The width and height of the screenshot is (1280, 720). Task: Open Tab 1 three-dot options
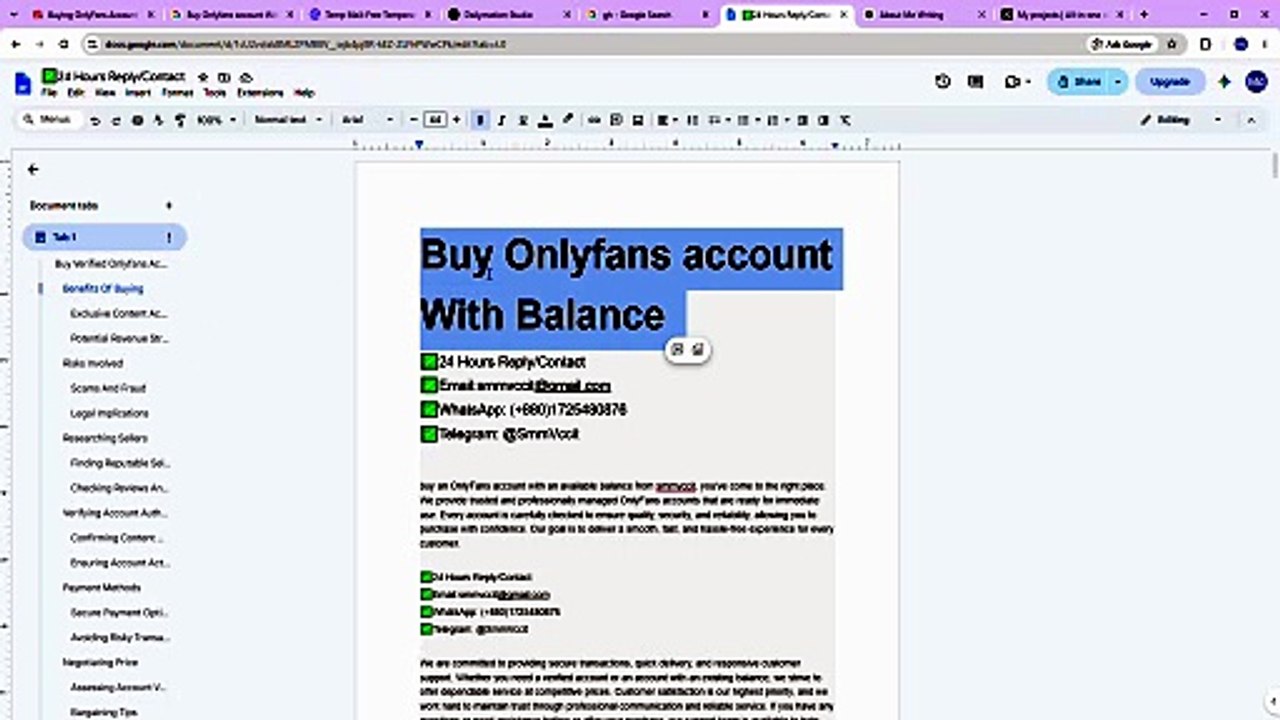pyautogui.click(x=169, y=237)
